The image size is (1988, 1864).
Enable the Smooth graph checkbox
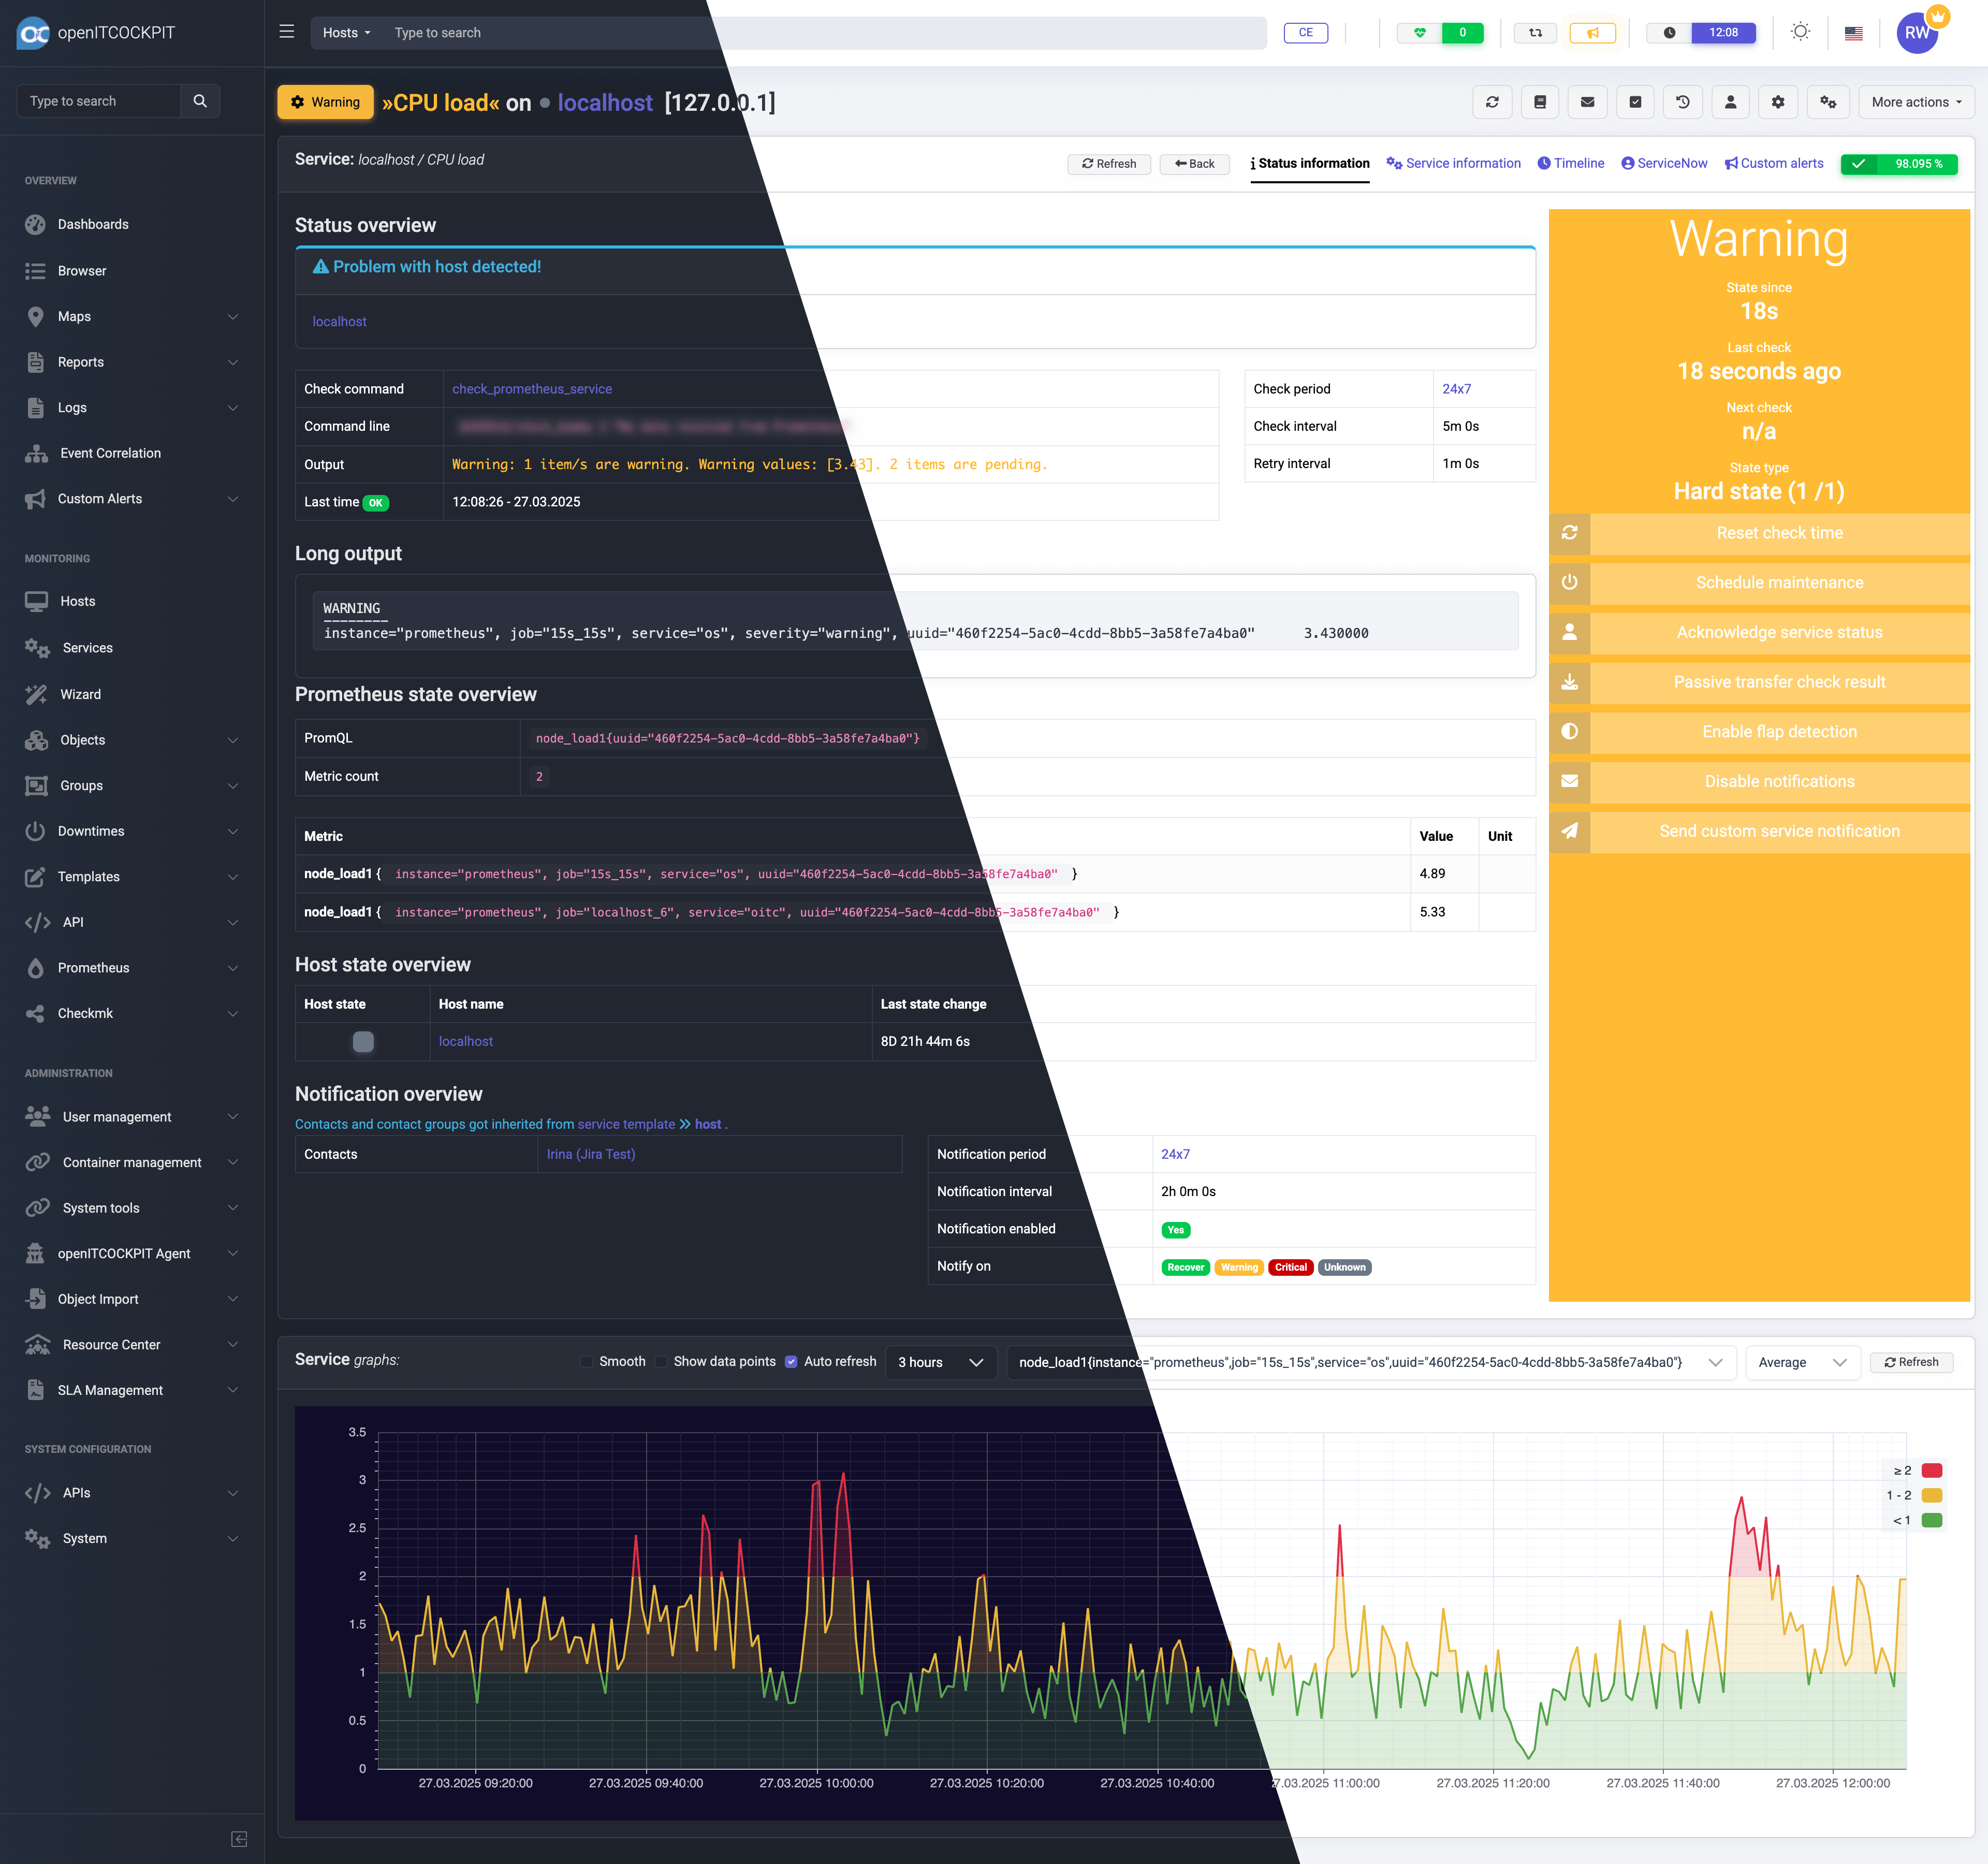click(587, 1361)
